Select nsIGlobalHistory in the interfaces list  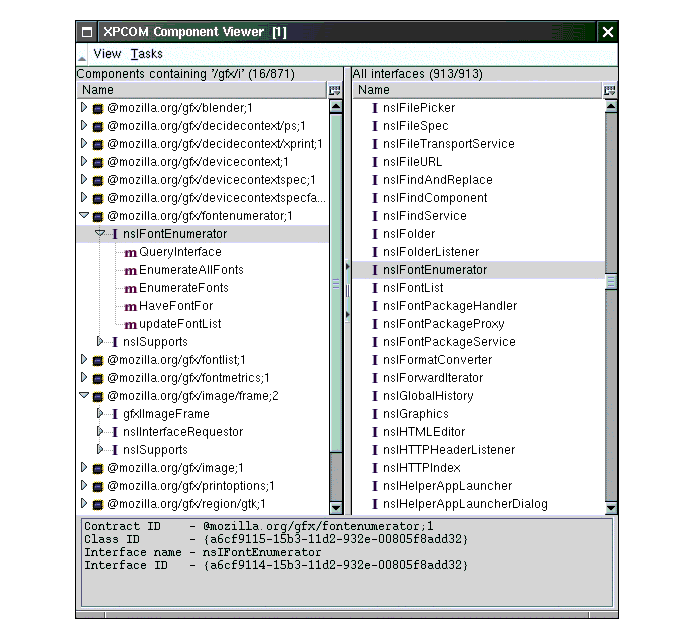tap(428, 396)
